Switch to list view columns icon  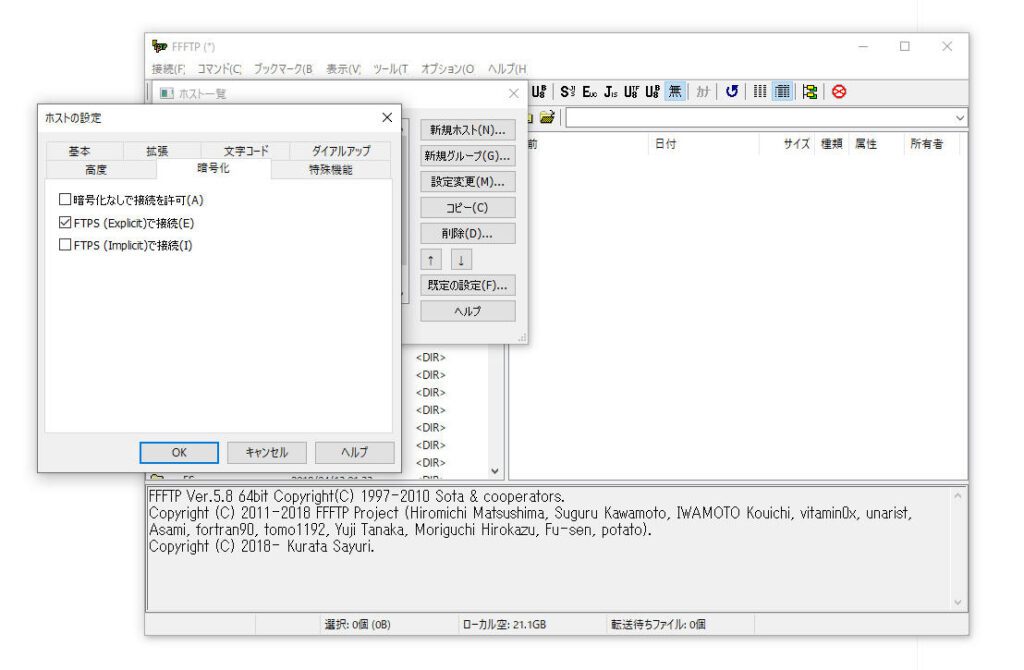point(760,92)
